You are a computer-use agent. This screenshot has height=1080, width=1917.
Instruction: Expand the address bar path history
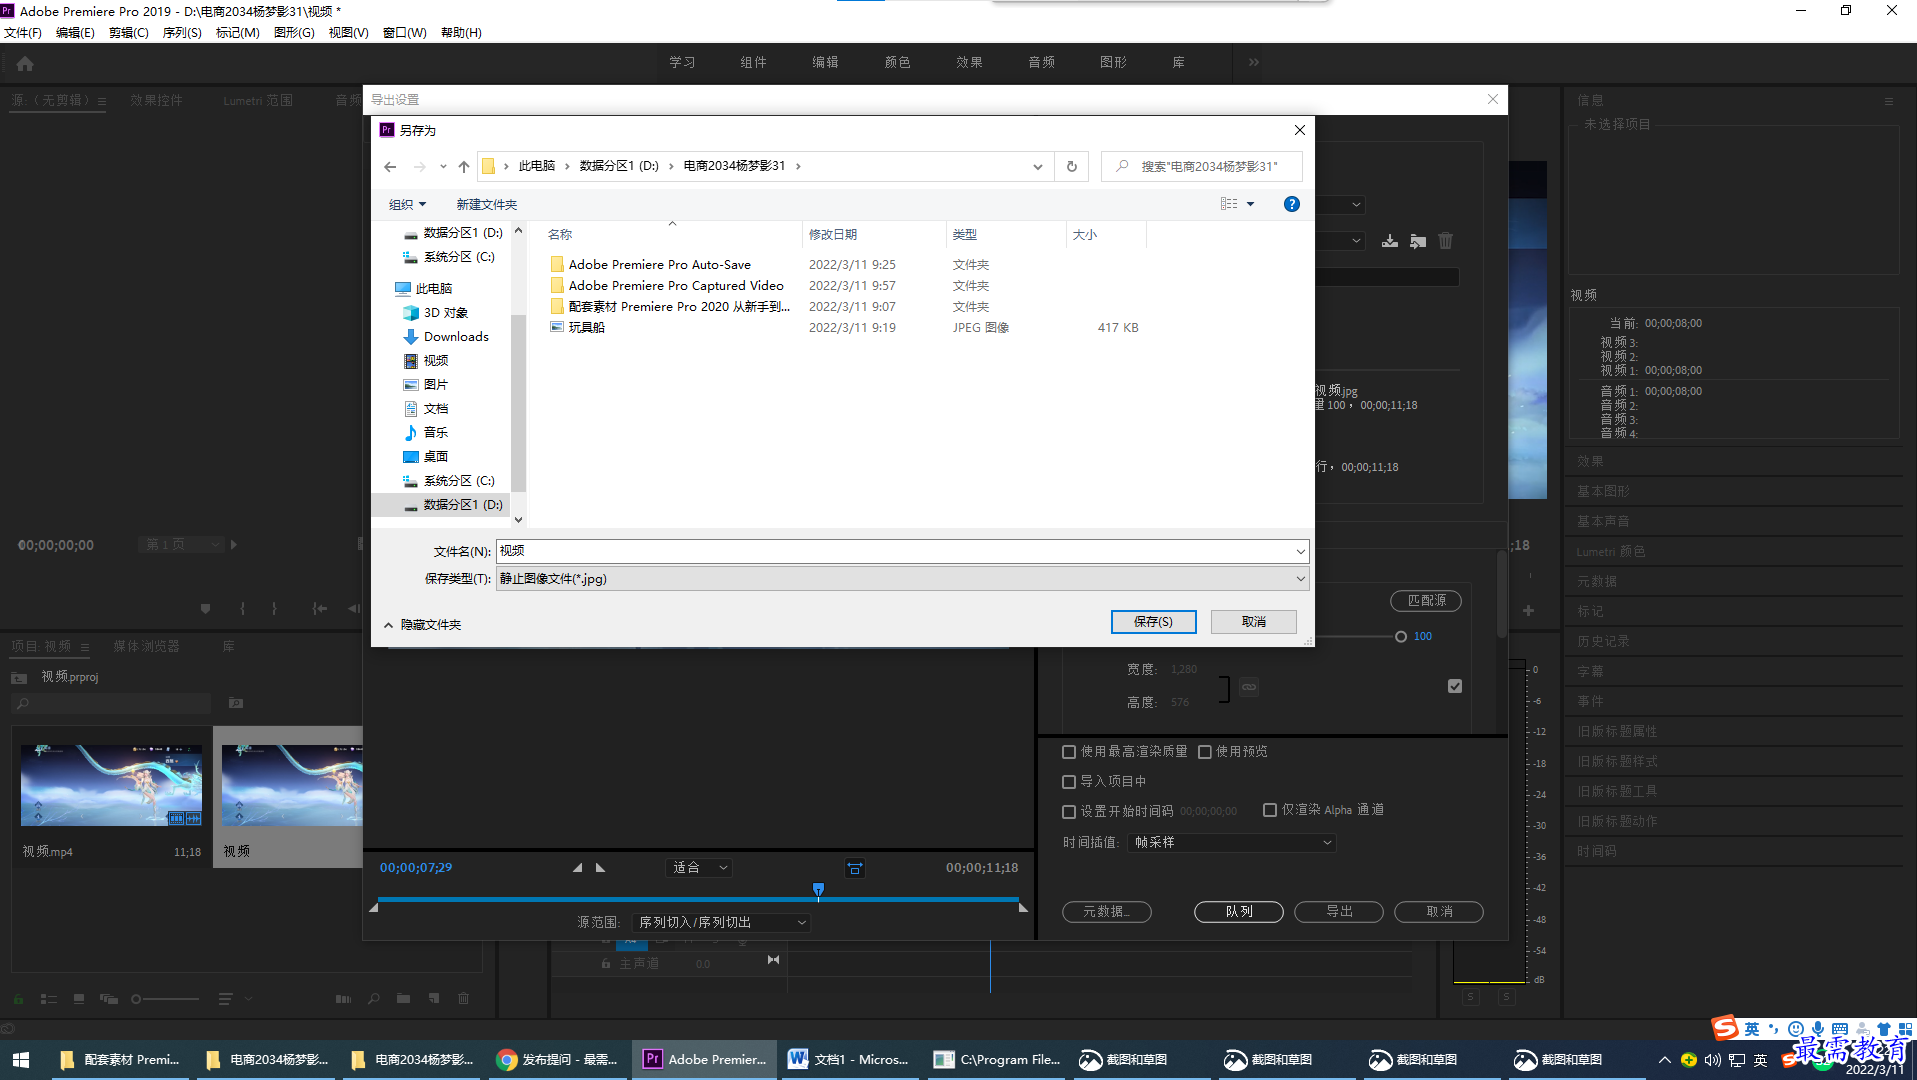click(x=1038, y=166)
